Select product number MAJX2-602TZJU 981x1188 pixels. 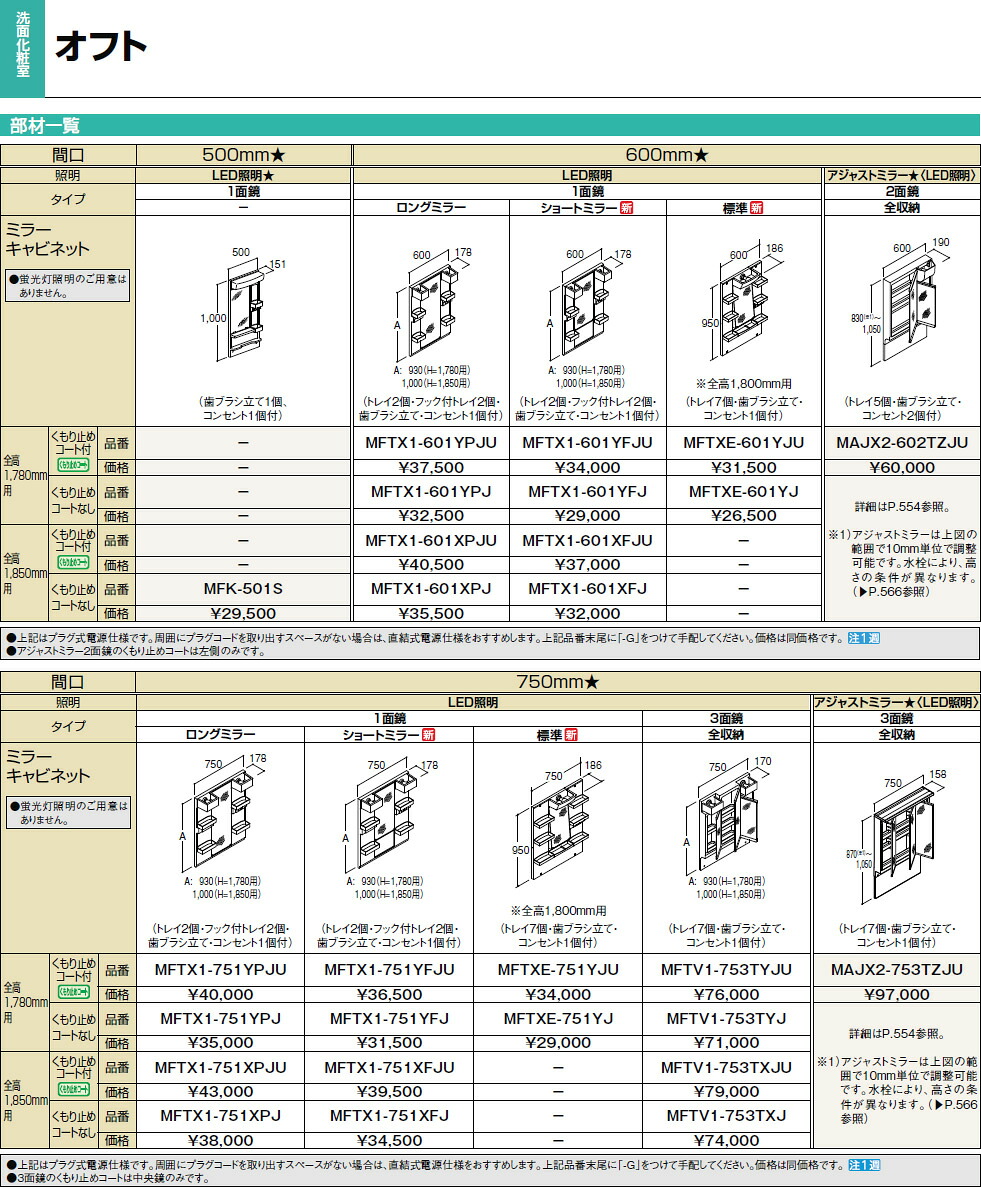click(x=901, y=442)
